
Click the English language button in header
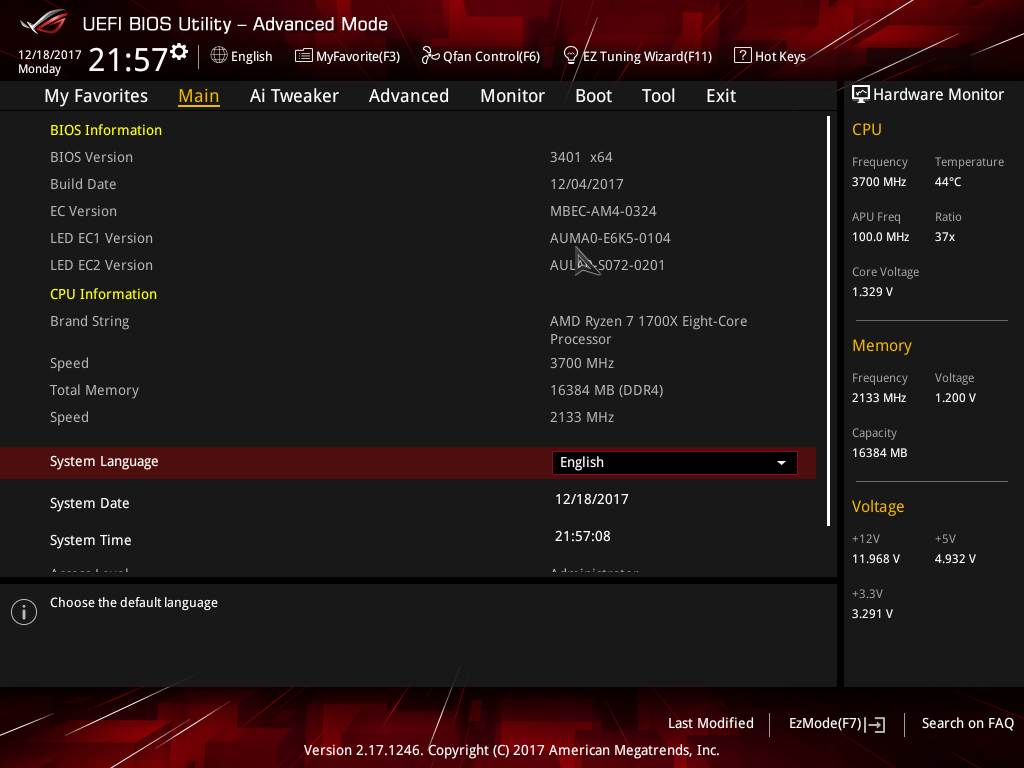coord(242,56)
